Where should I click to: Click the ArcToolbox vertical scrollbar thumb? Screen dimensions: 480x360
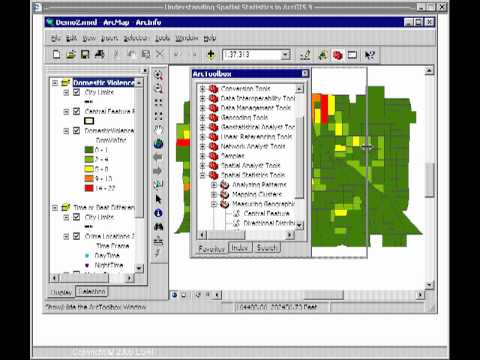pos(300,157)
